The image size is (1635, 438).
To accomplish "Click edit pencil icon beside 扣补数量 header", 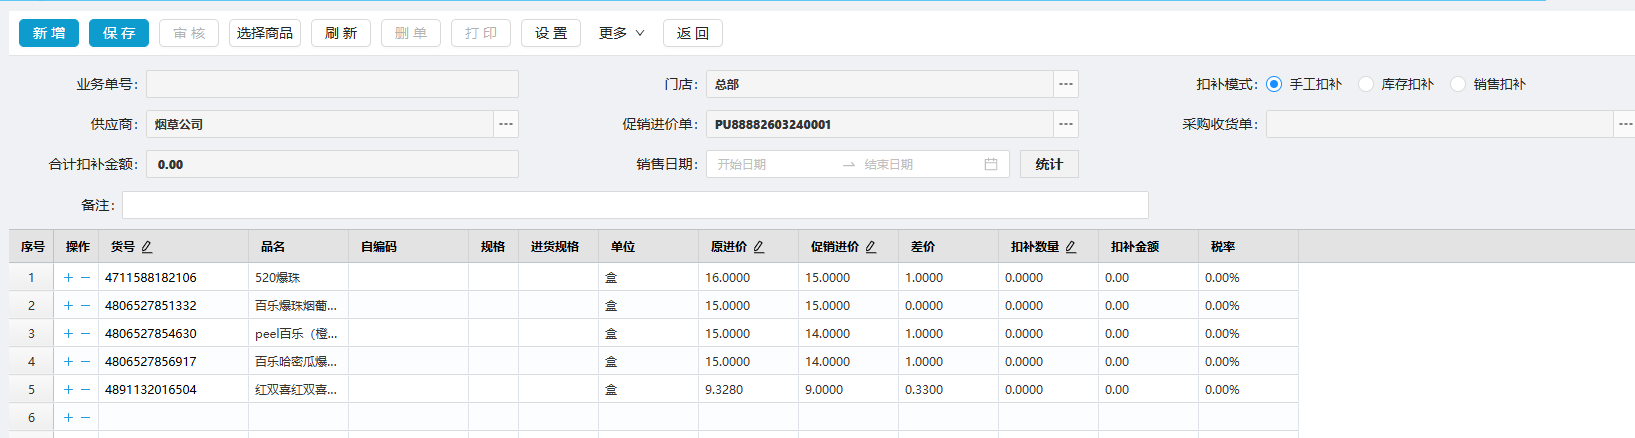I will tap(1071, 247).
